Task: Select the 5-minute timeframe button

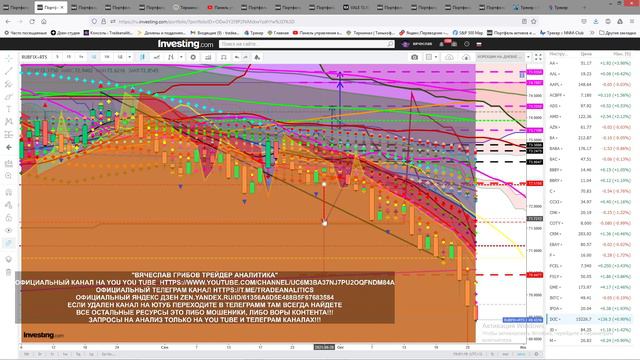Action: [x=57, y=57]
